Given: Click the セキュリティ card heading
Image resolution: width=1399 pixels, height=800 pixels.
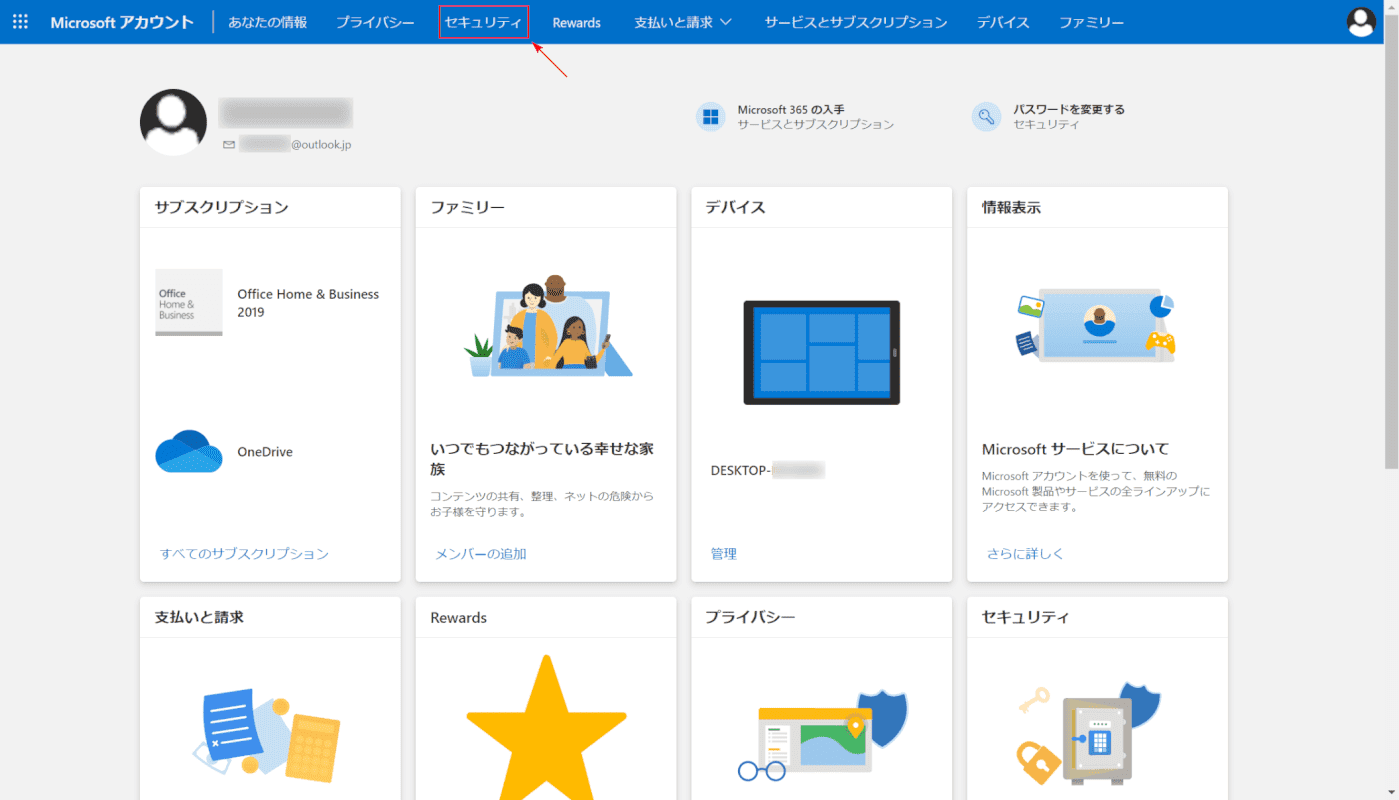Looking at the screenshot, I should [x=1026, y=617].
